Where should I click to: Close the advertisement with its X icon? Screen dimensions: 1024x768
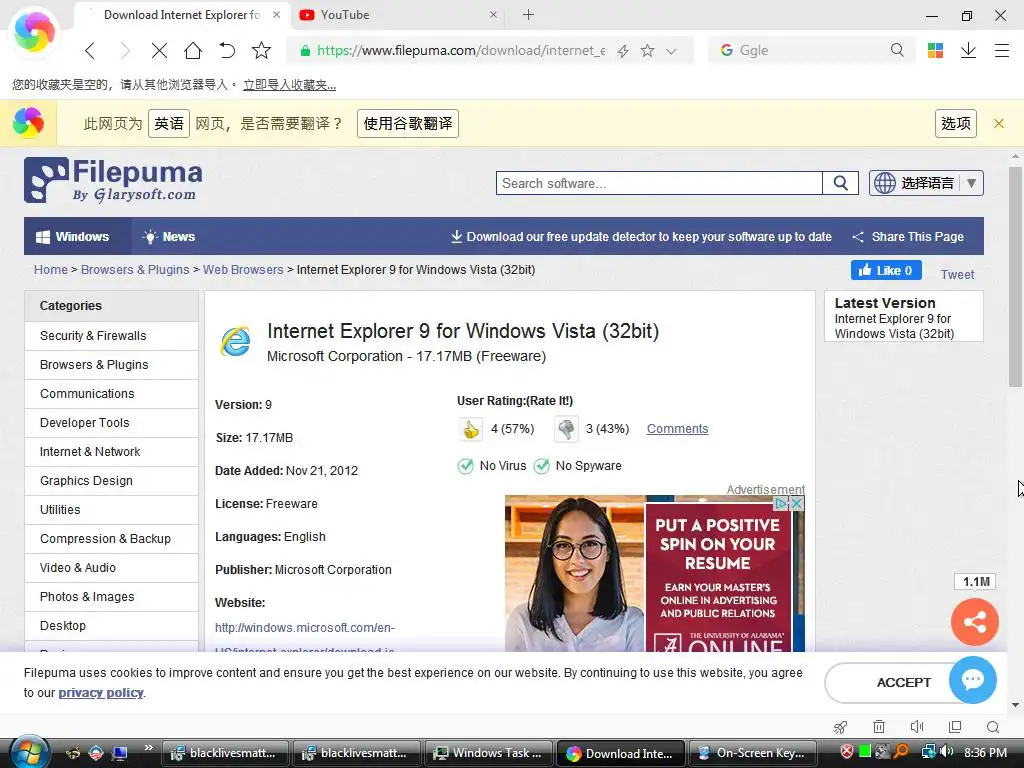[x=797, y=504]
